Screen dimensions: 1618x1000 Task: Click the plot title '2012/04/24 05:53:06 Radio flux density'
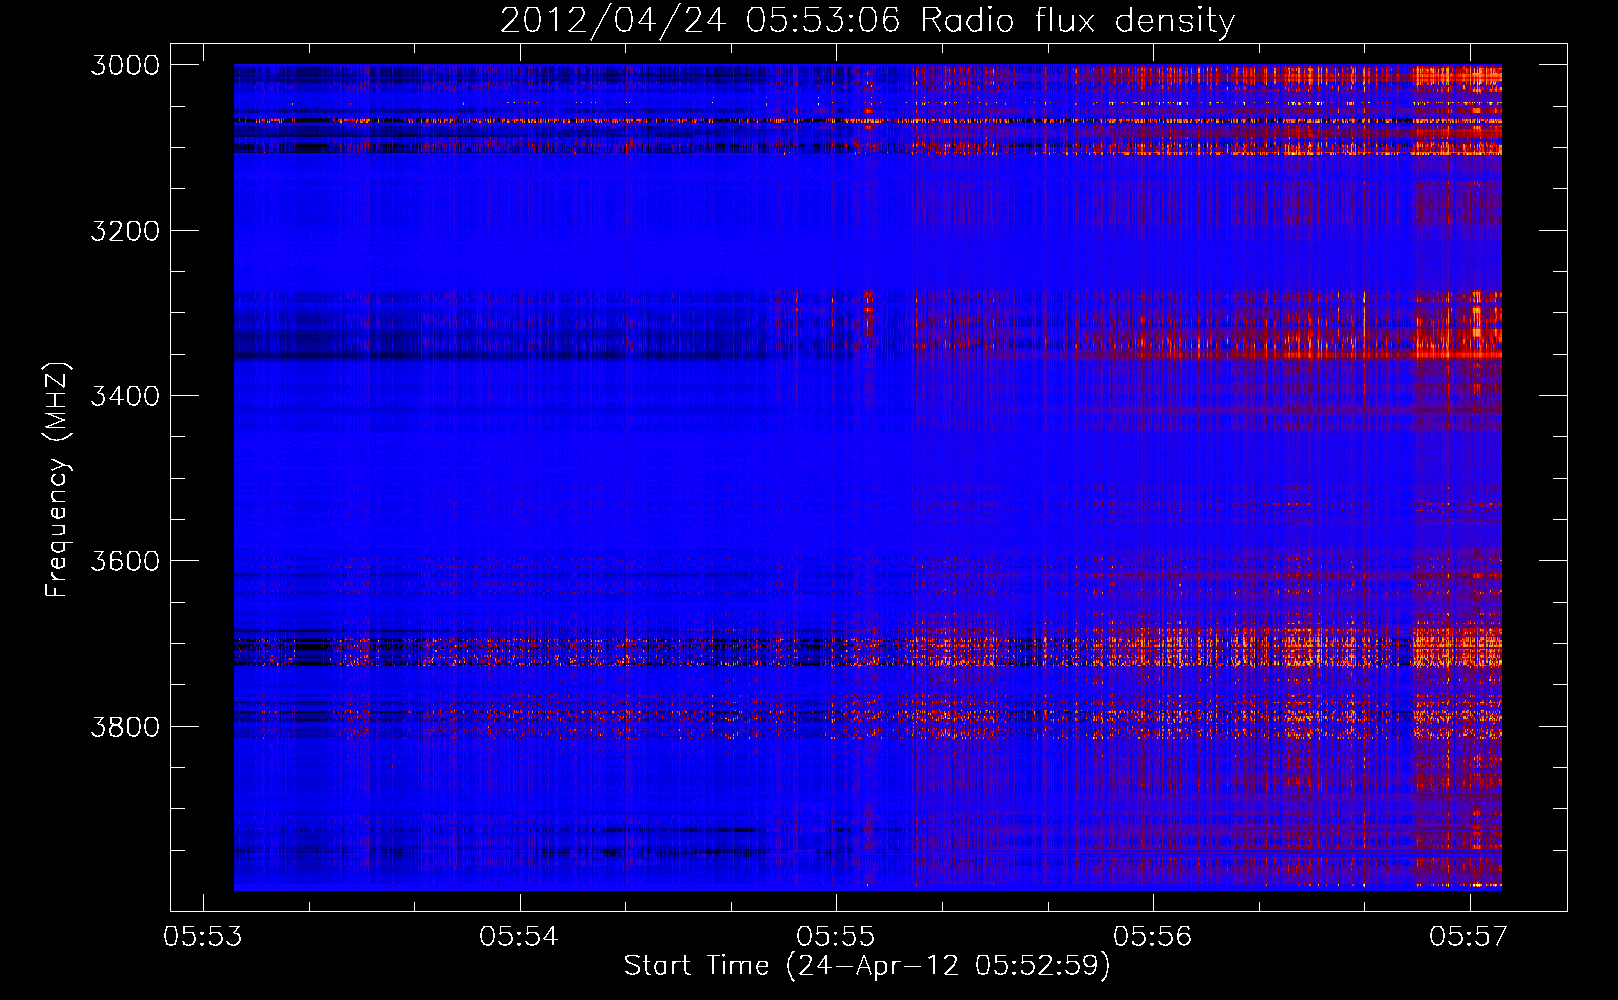867,21
